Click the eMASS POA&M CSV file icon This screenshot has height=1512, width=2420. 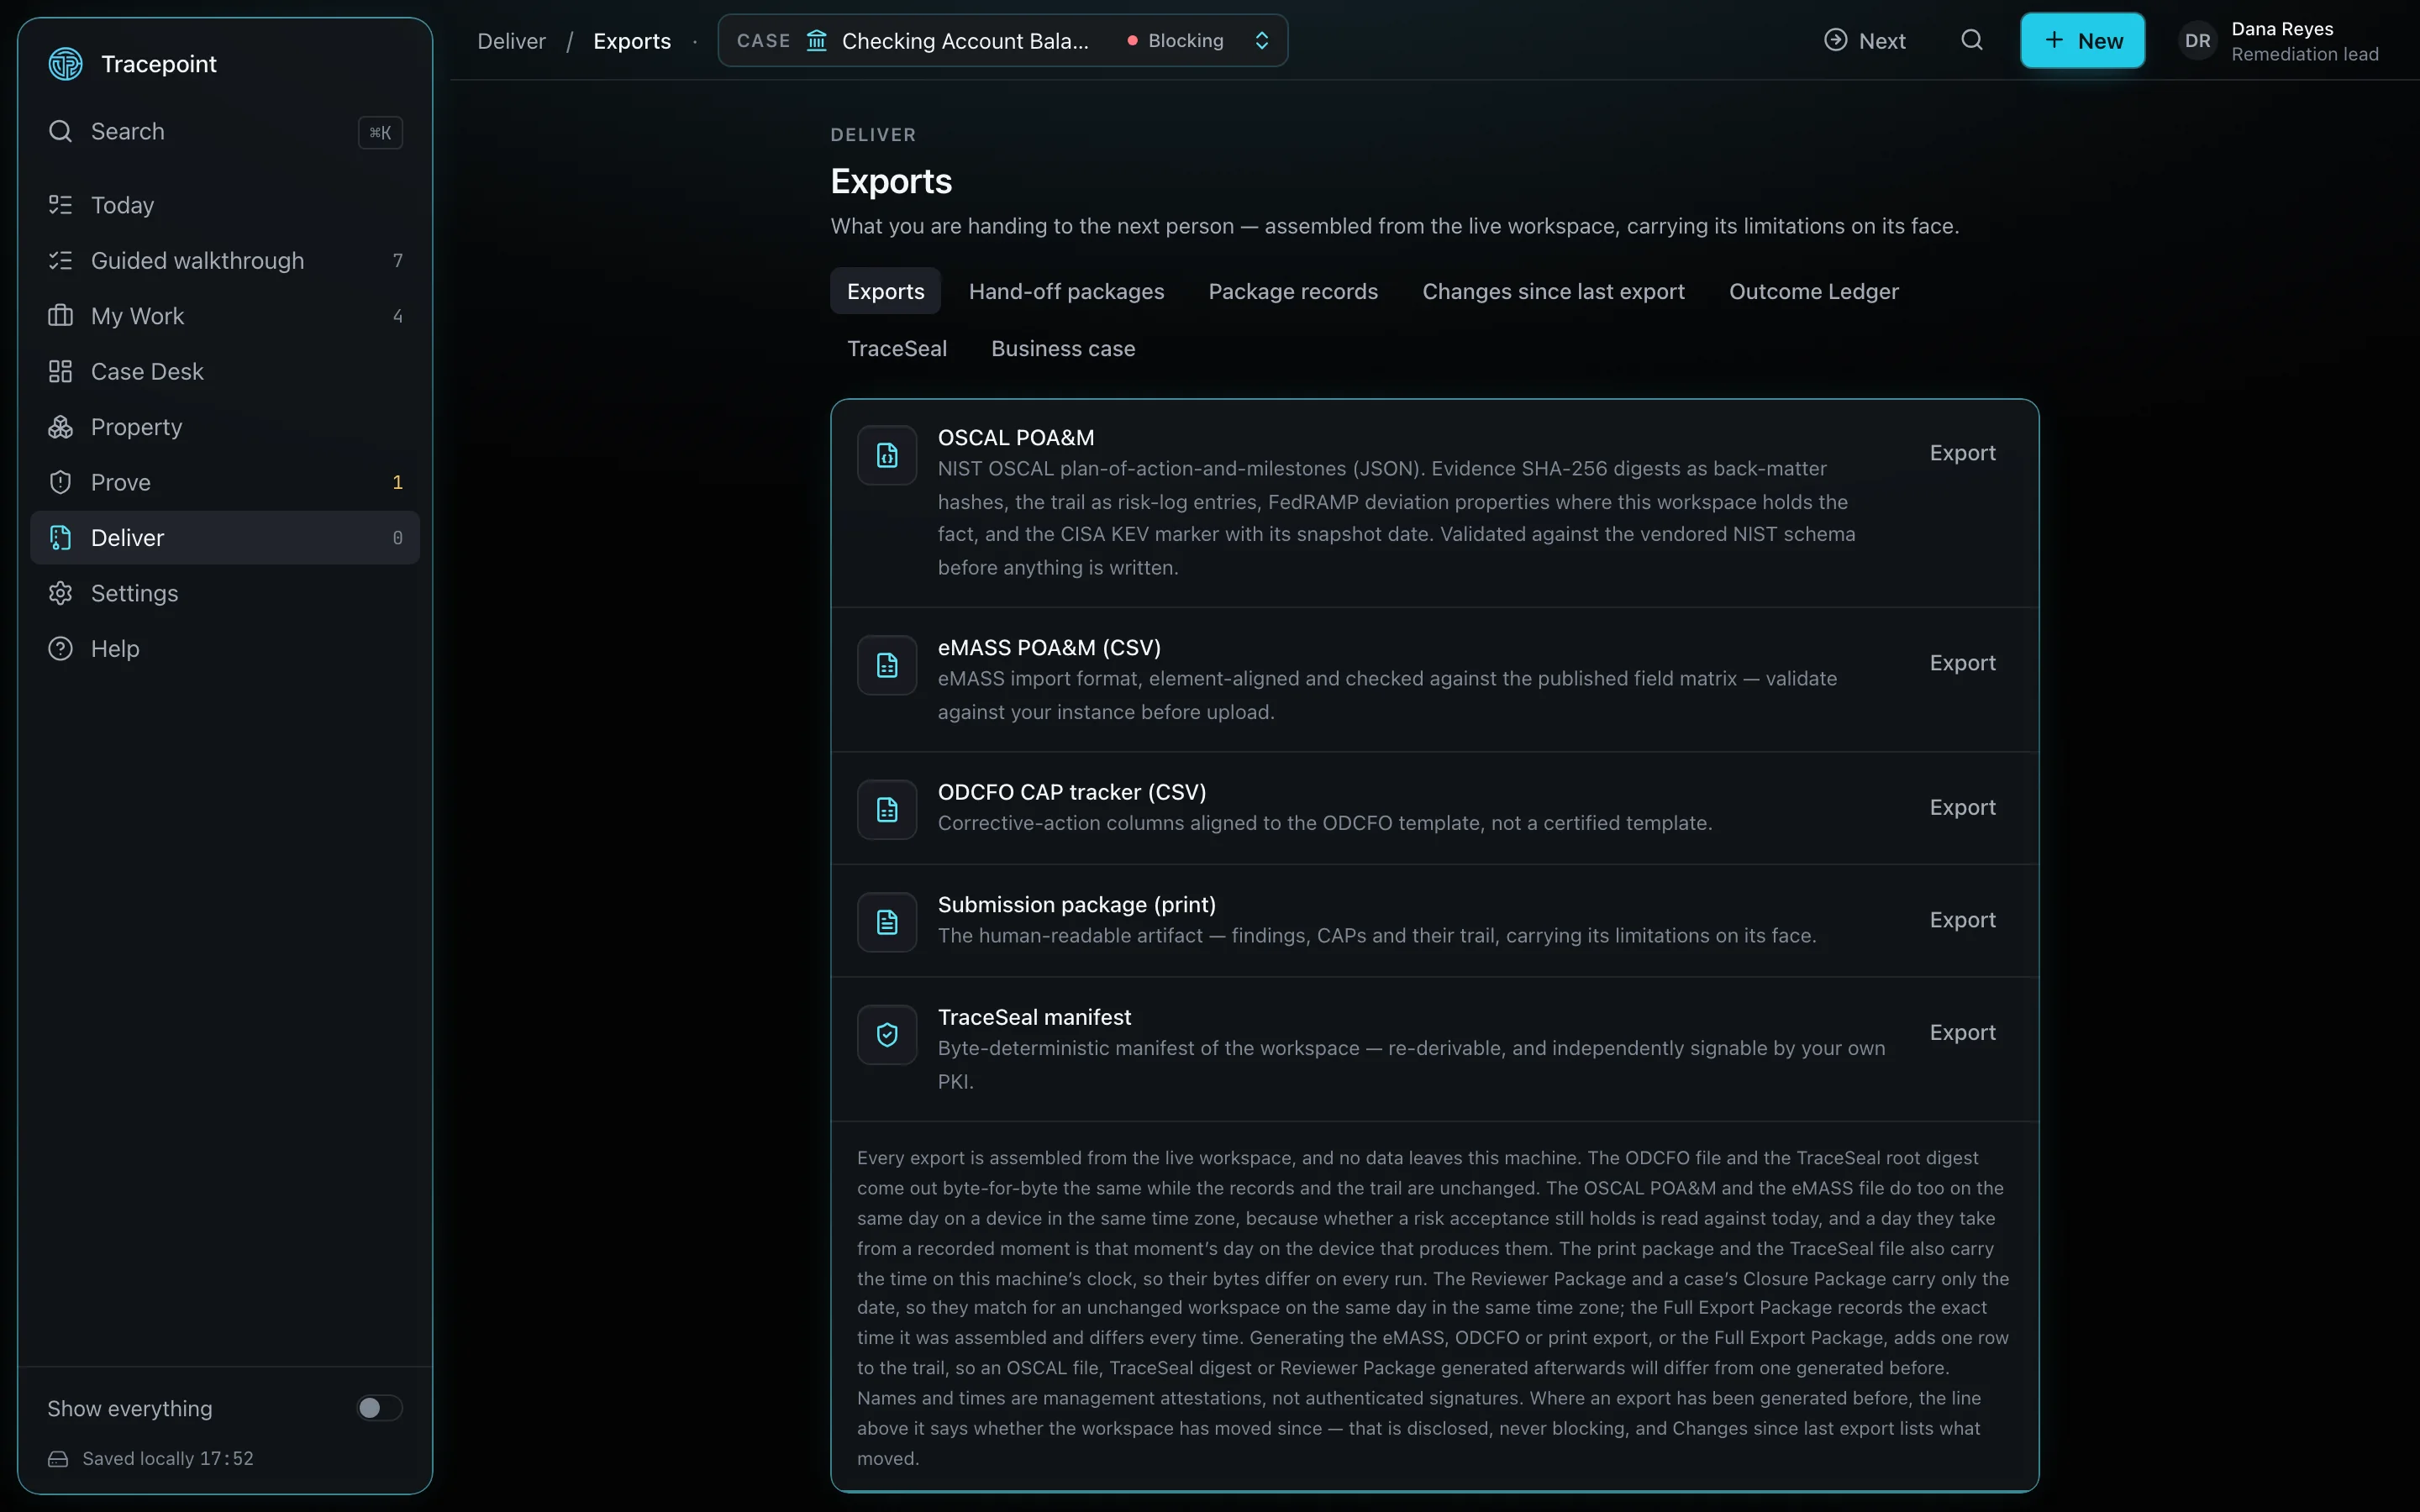pyautogui.click(x=887, y=665)
